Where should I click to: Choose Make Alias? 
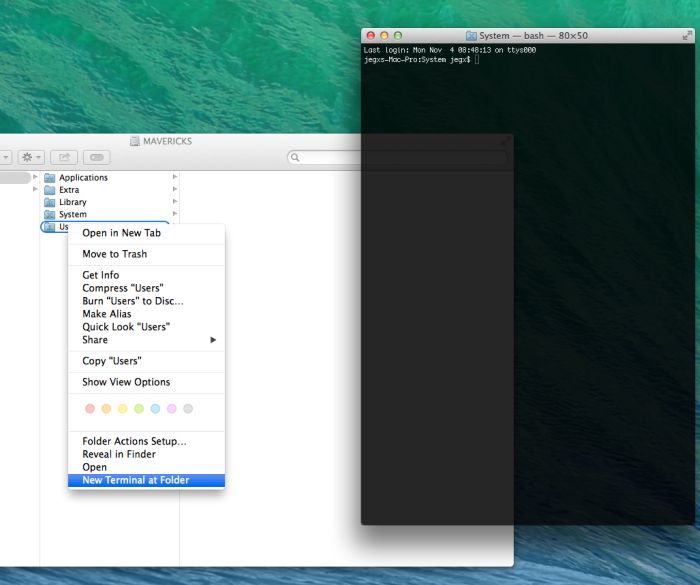[x=146, y=314]
